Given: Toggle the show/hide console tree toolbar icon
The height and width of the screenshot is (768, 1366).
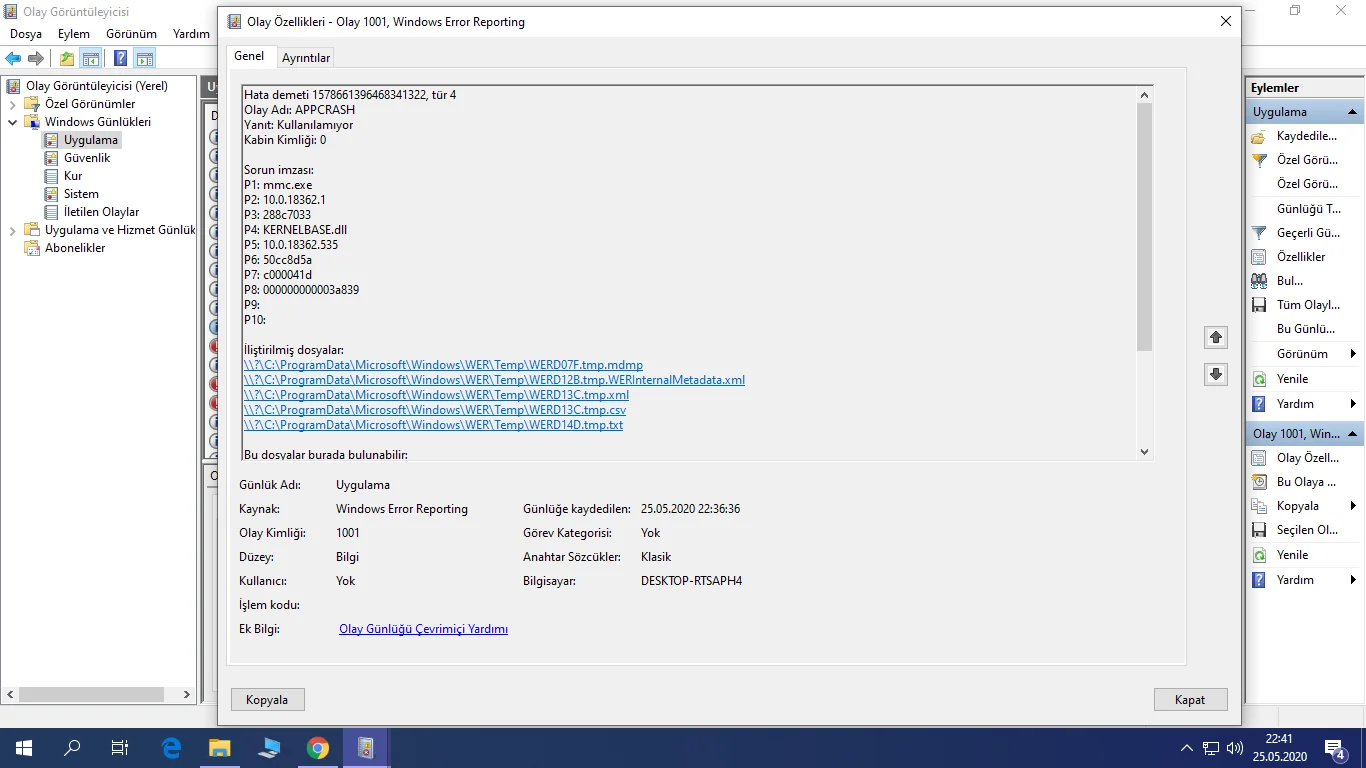Looking at the screenshot, I should (91, 59).
